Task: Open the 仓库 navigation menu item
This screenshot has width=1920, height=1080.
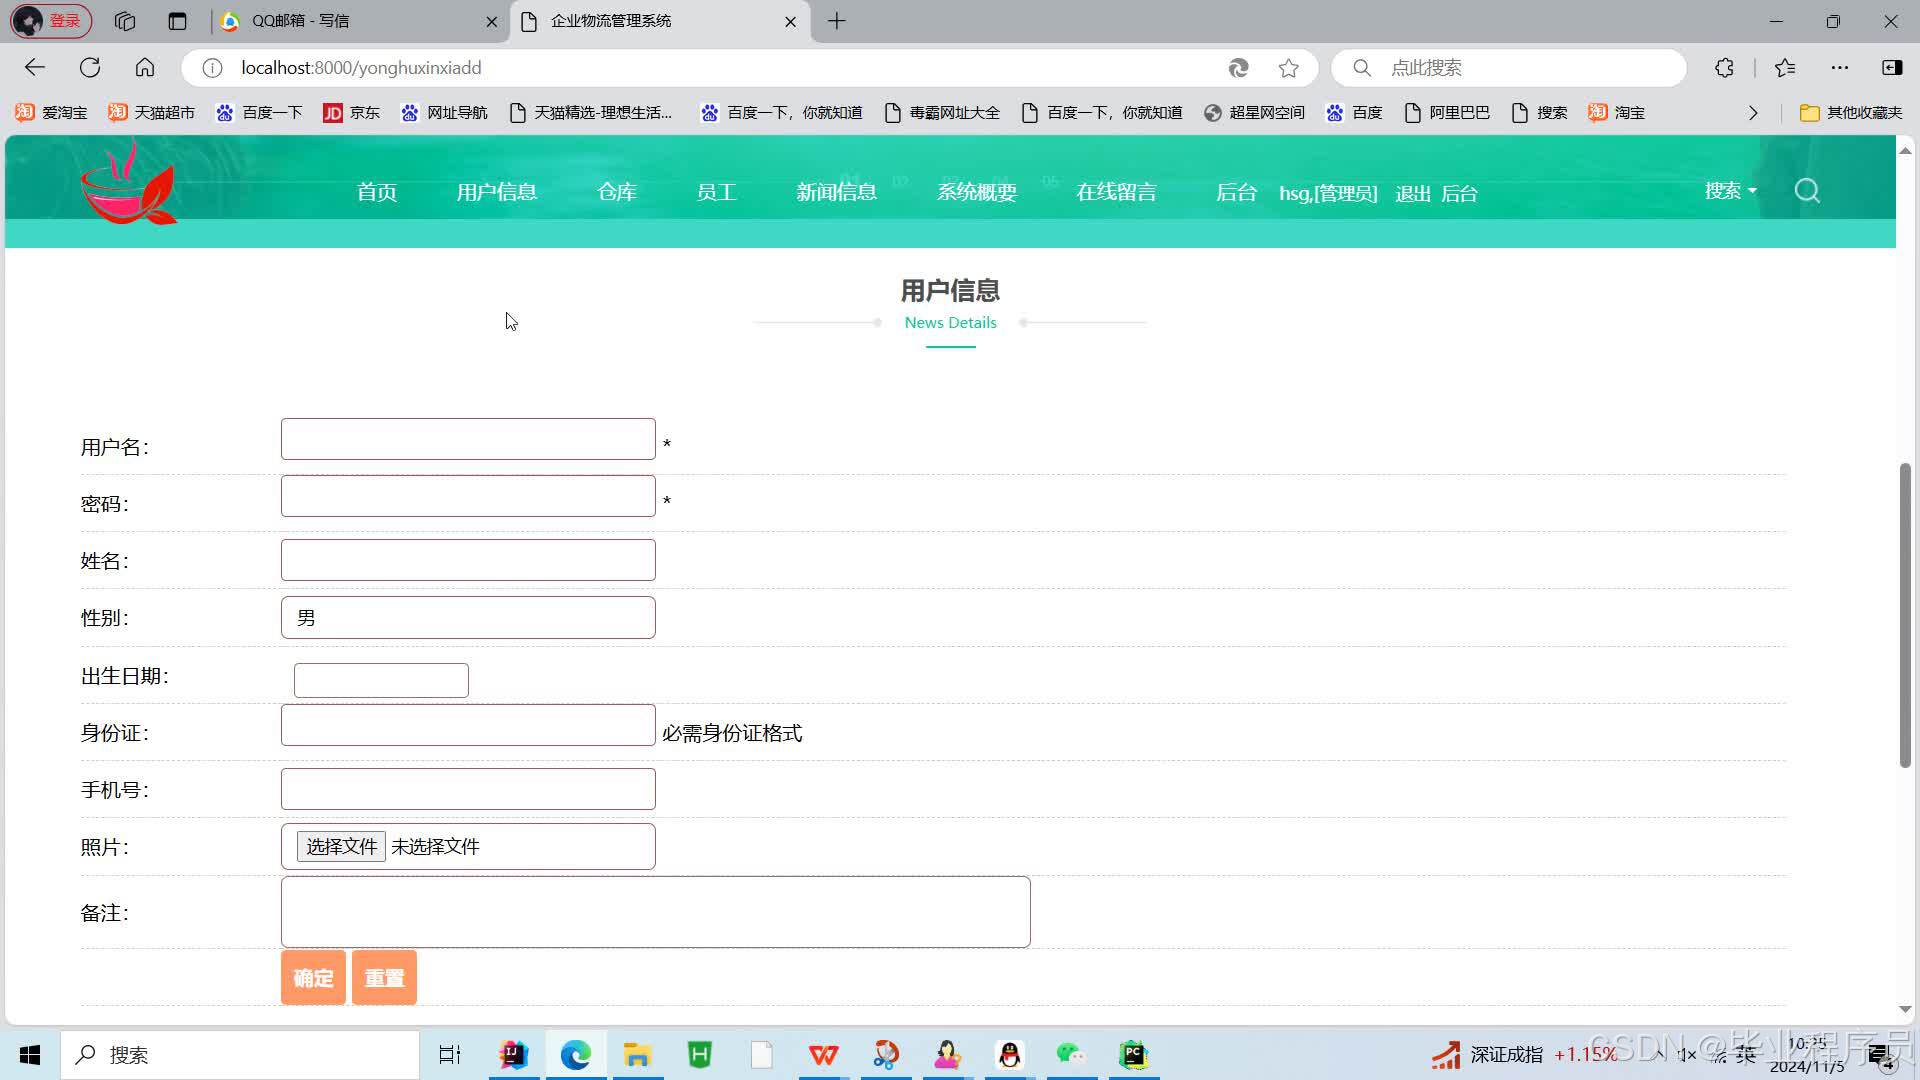Action: 616,192
